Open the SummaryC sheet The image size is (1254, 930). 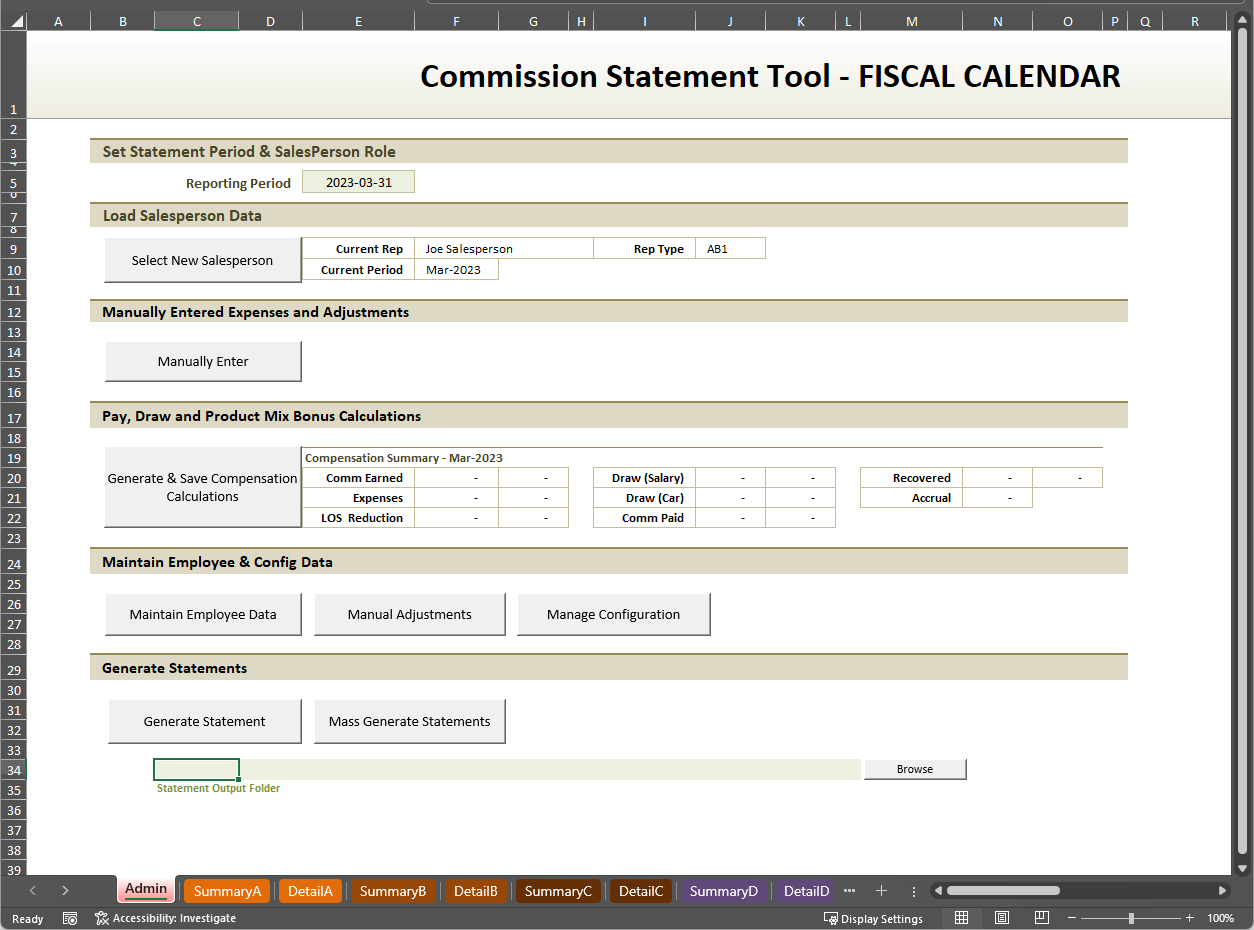point(557,890)
